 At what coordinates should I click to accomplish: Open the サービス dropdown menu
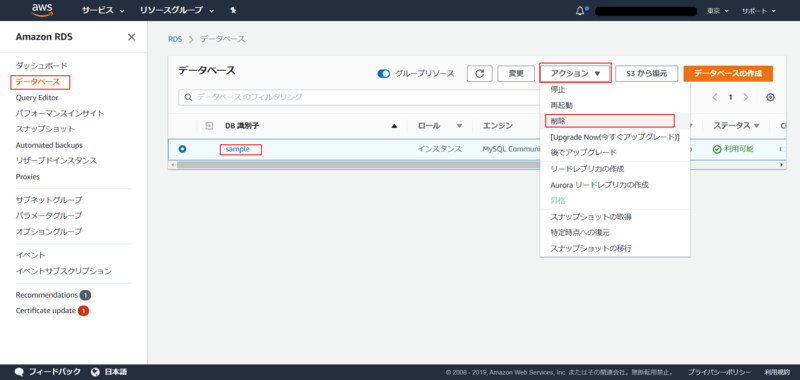(104, 10)
